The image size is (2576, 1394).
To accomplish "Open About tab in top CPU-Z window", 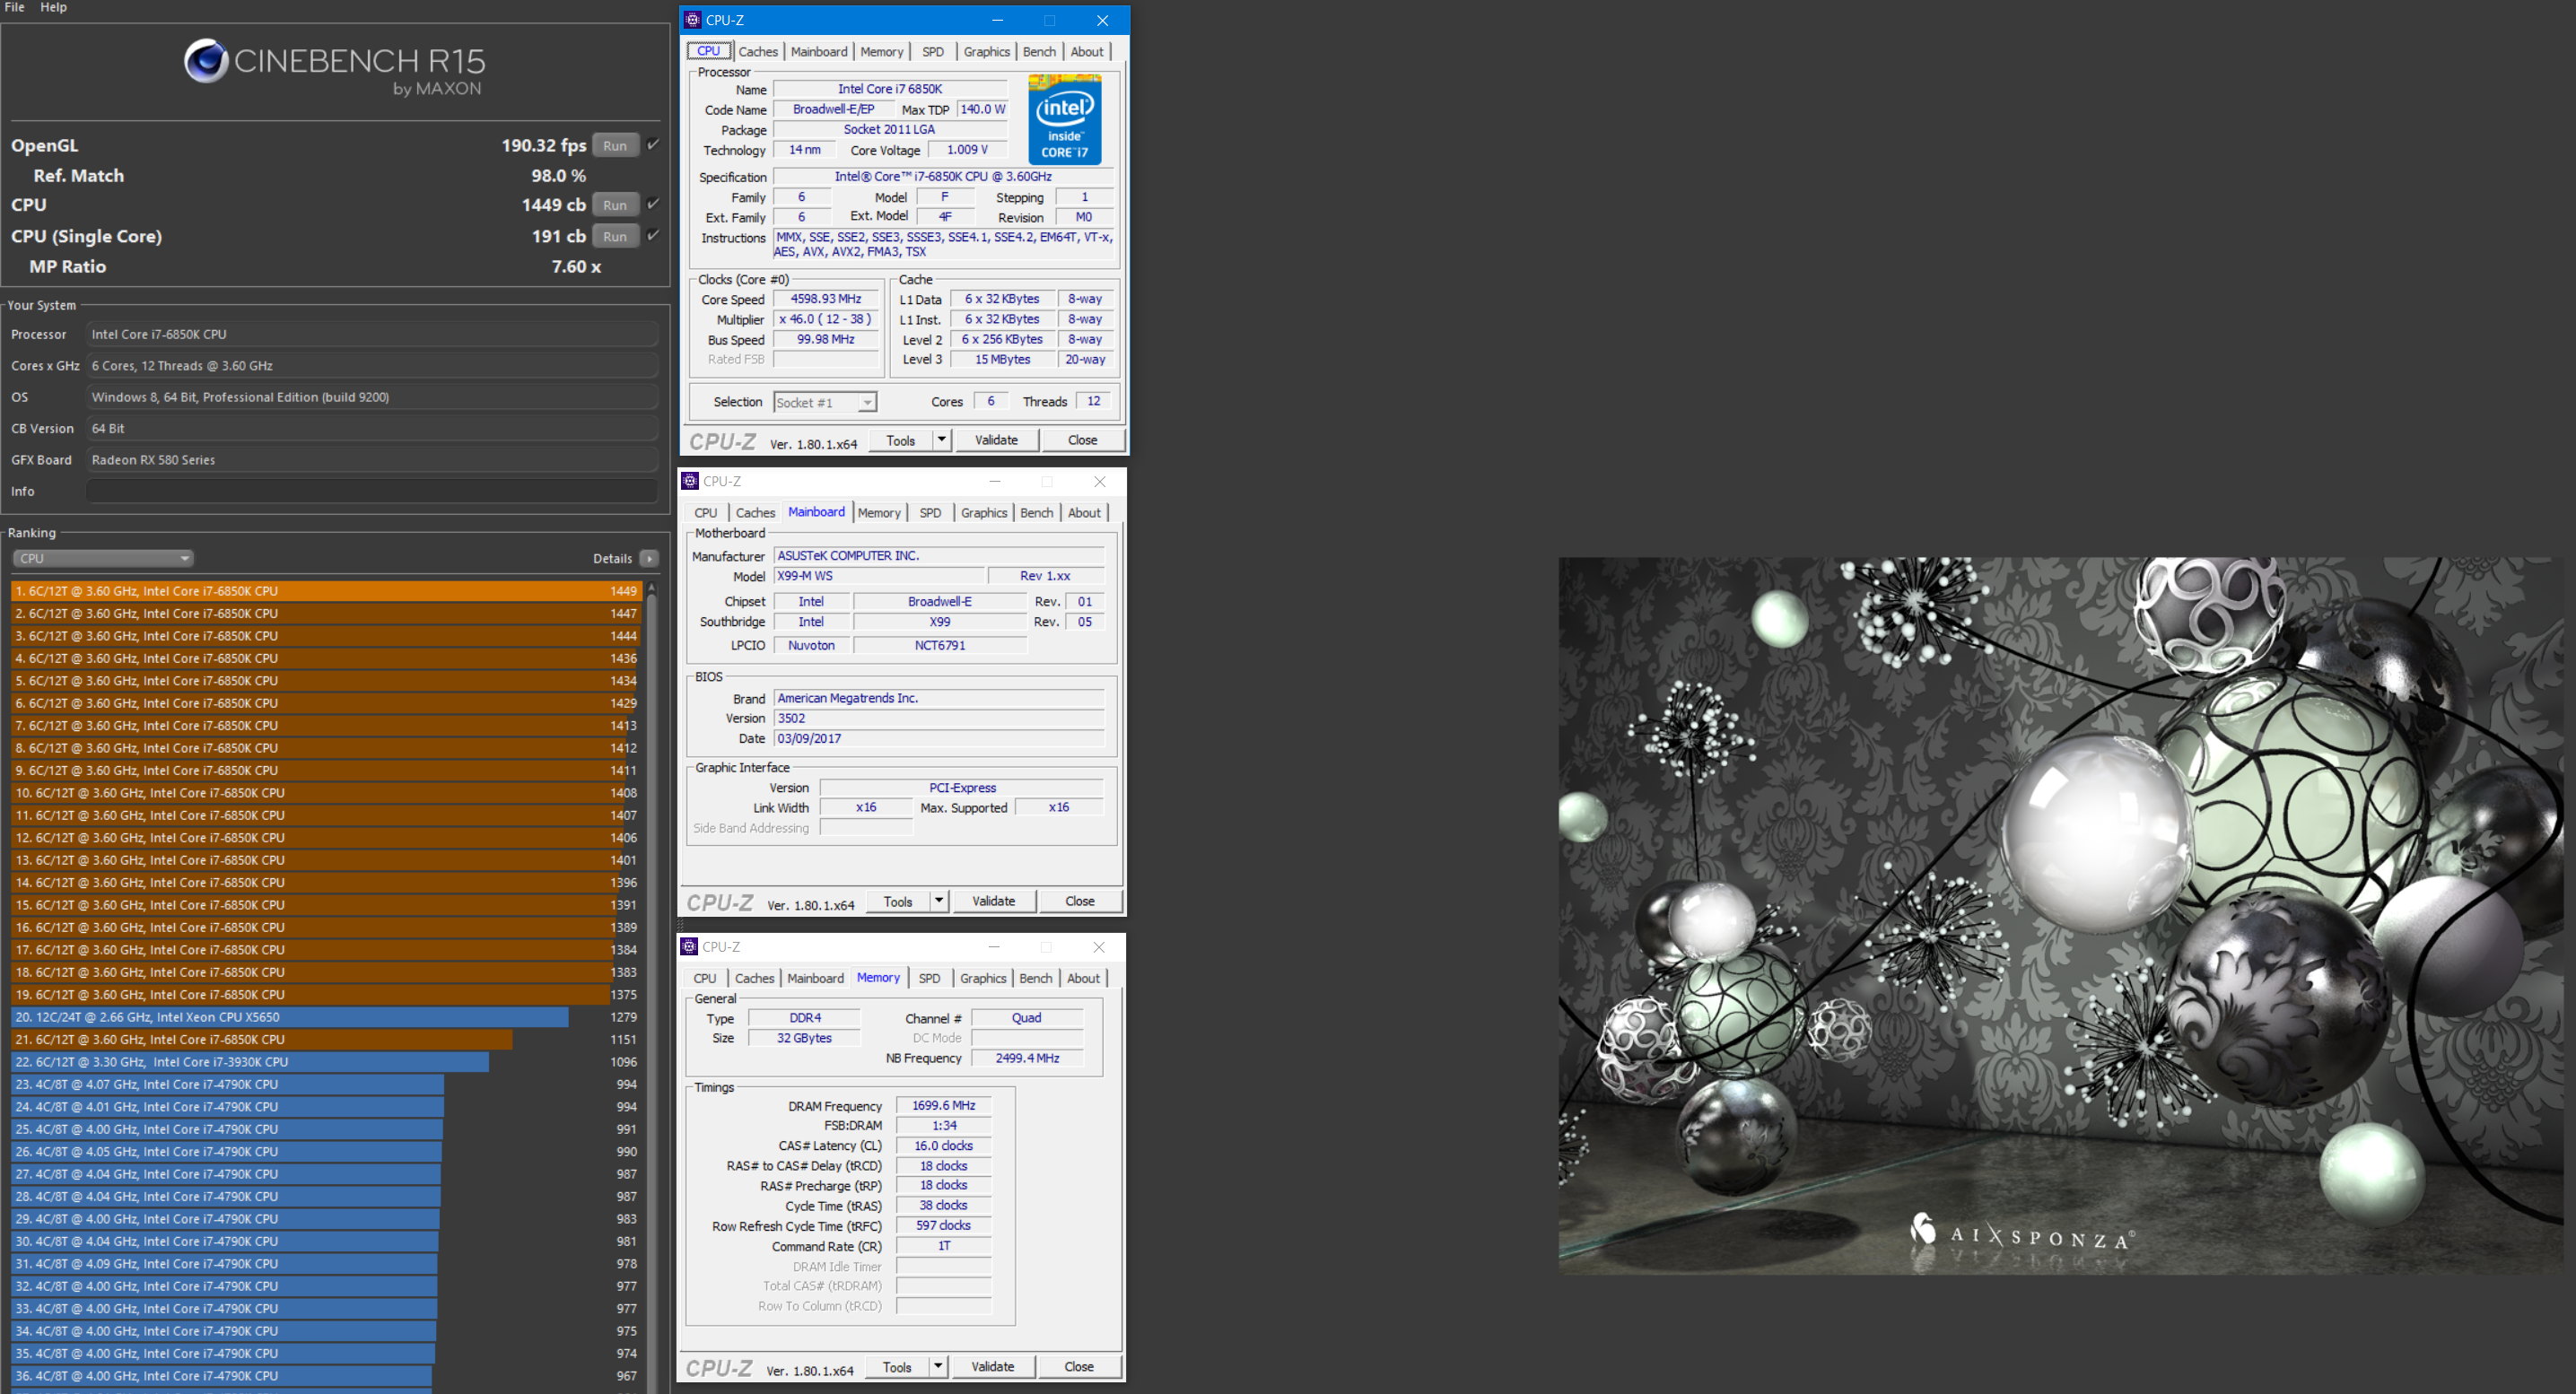I will pyautogui.click(x=1087, y=52).
